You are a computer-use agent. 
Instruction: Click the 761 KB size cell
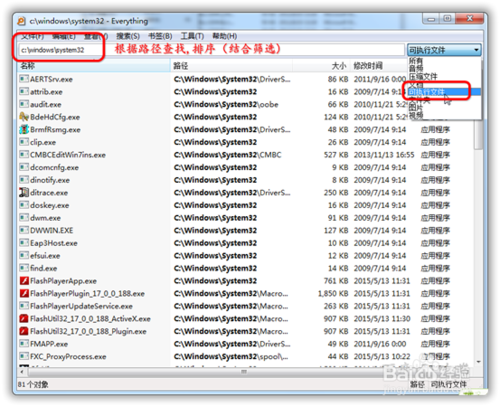click(x=336, y=281)
